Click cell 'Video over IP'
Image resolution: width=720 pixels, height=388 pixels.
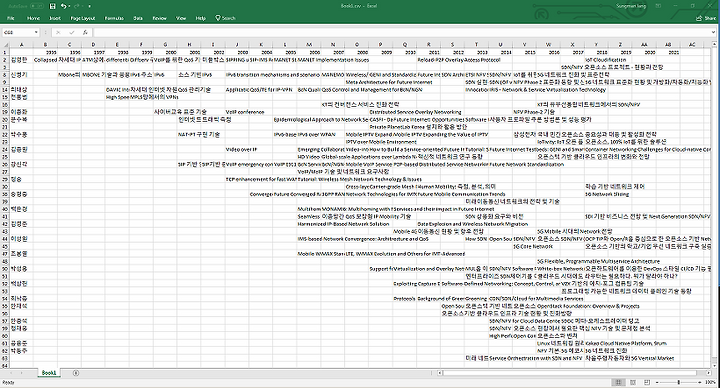click(x=242, y=149)
